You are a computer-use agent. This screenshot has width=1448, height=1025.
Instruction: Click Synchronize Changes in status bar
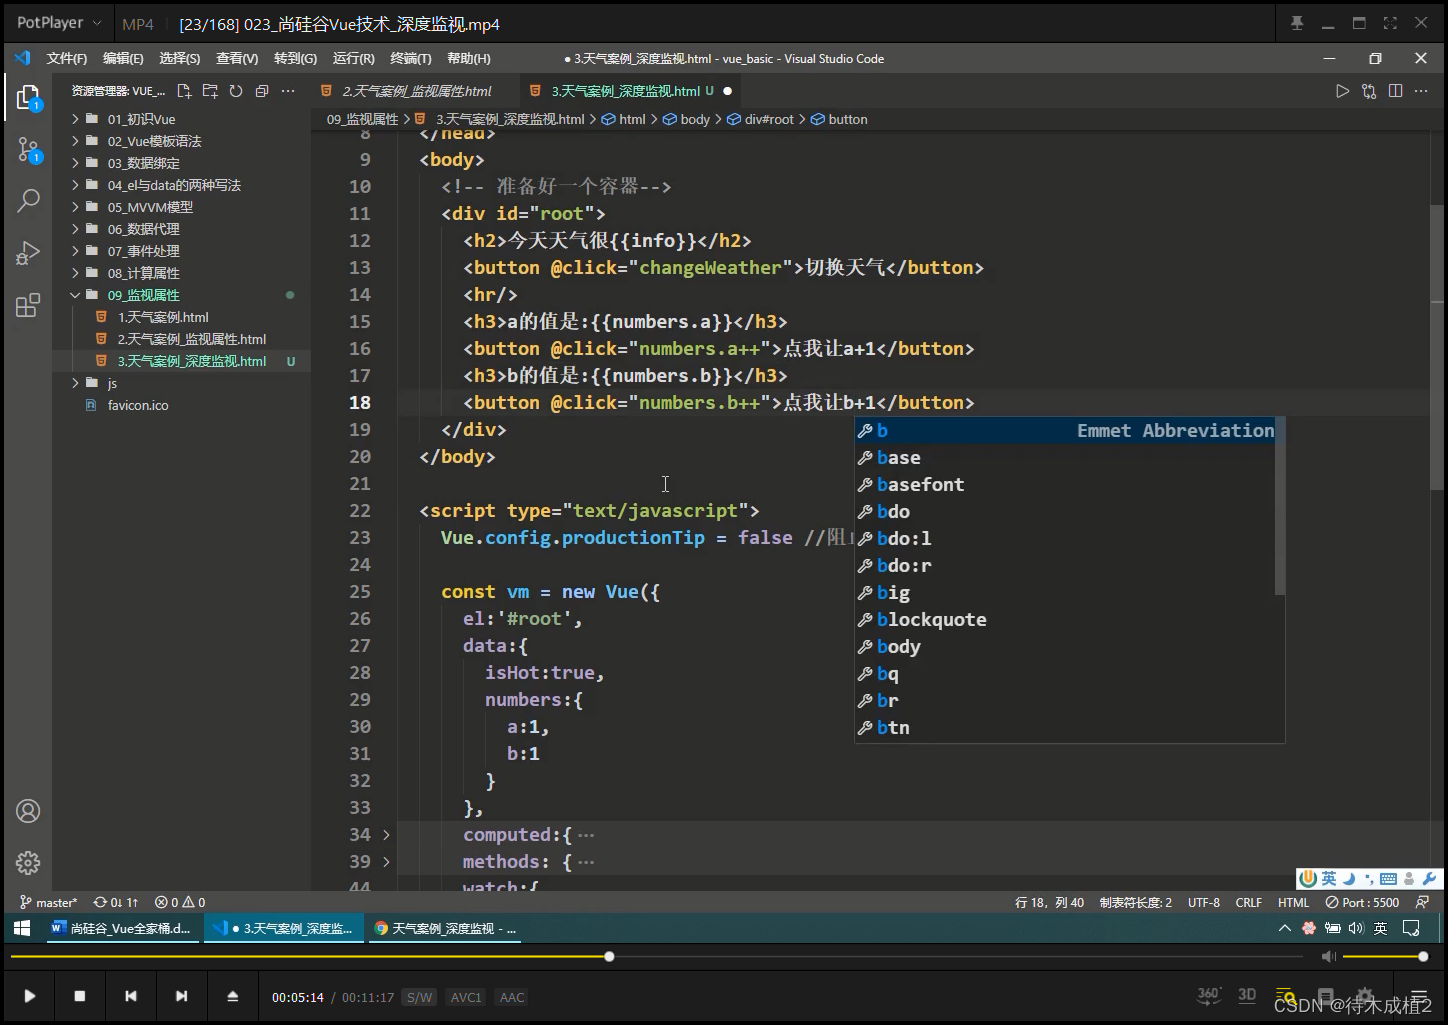pos(116,902)
